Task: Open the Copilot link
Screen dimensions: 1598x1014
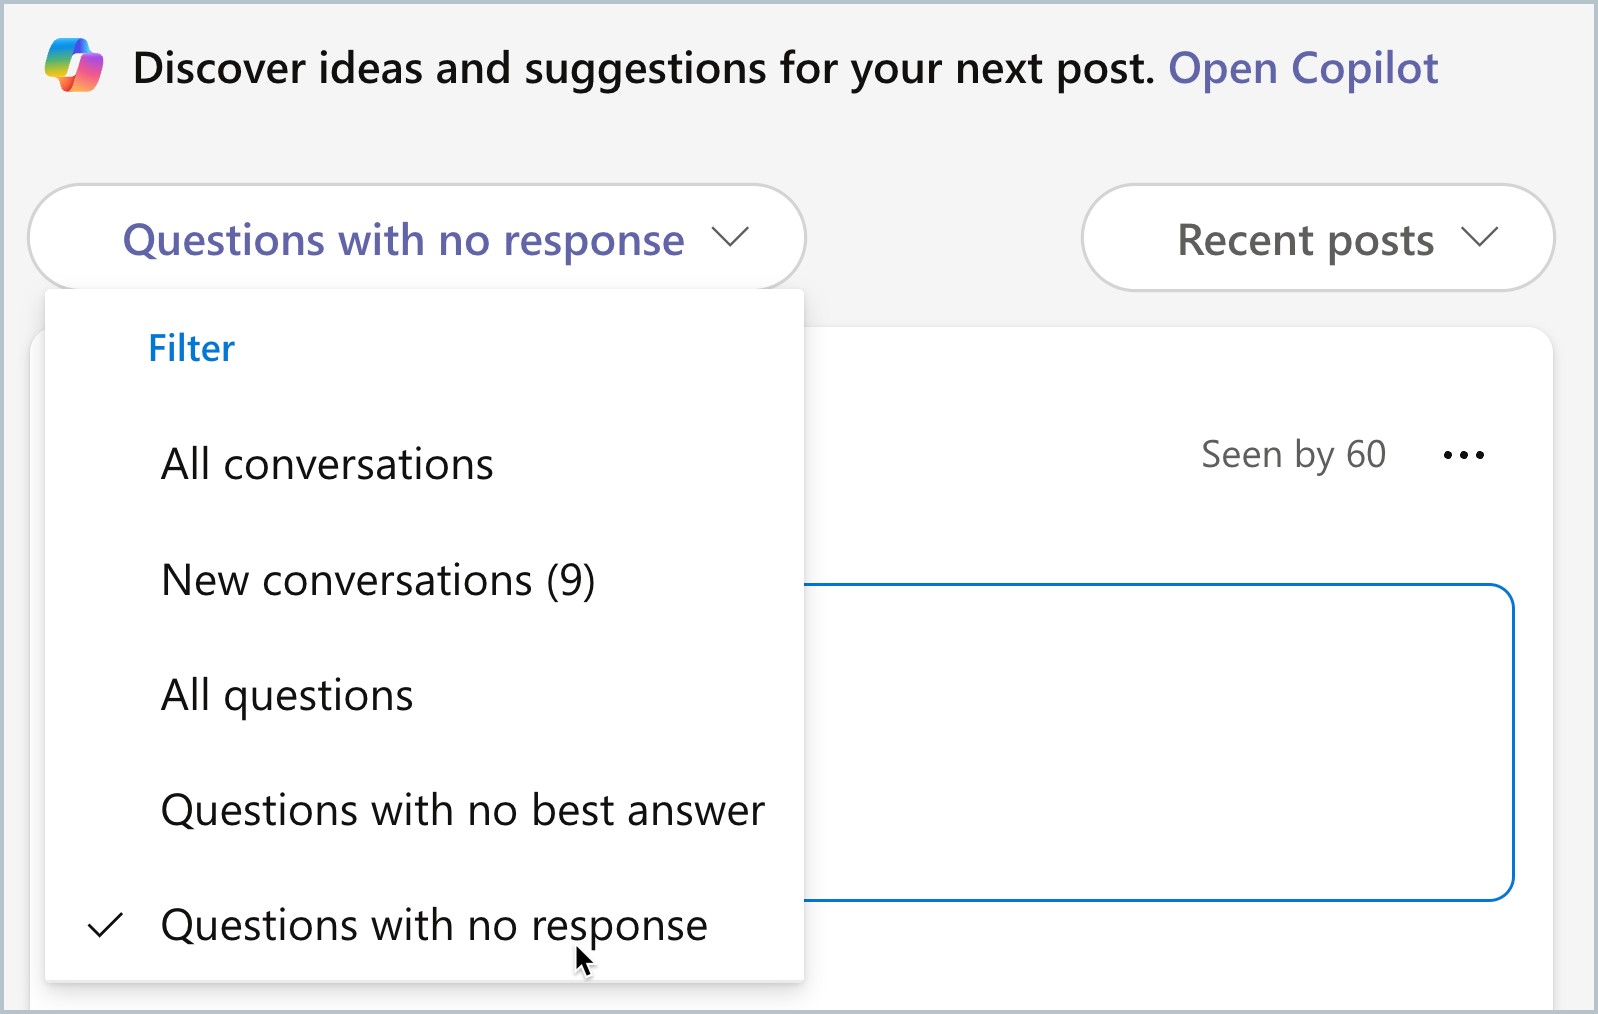Action: (x=1303, y=68)
